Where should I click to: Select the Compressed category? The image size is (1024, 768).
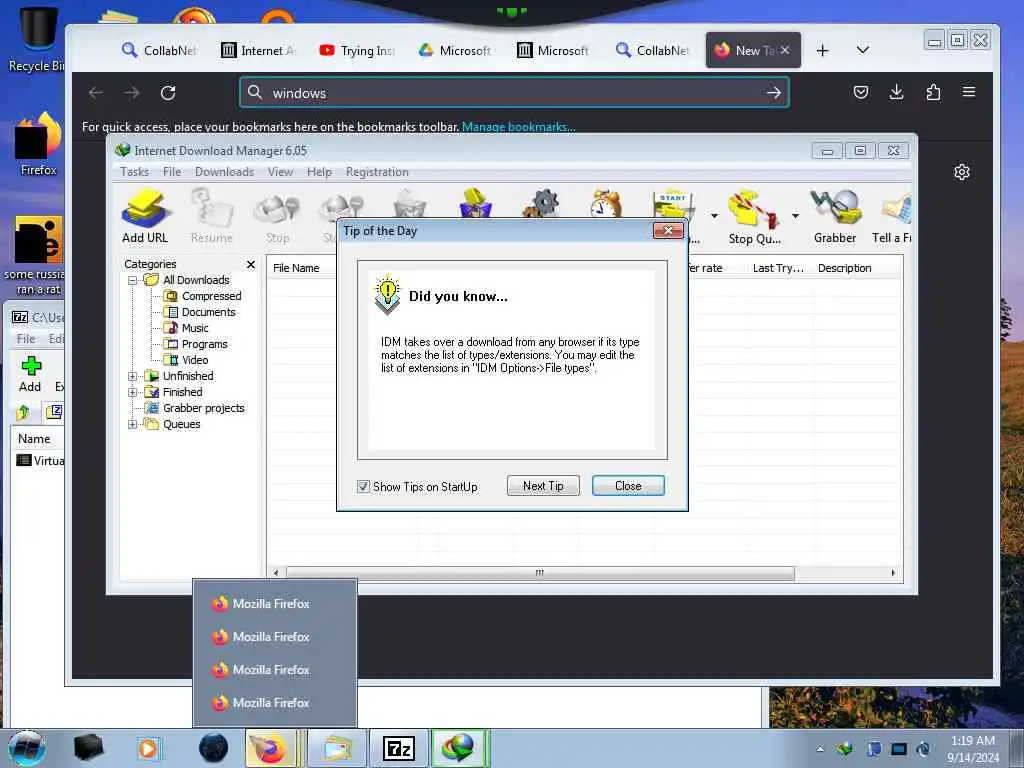(x=211, y=296)
